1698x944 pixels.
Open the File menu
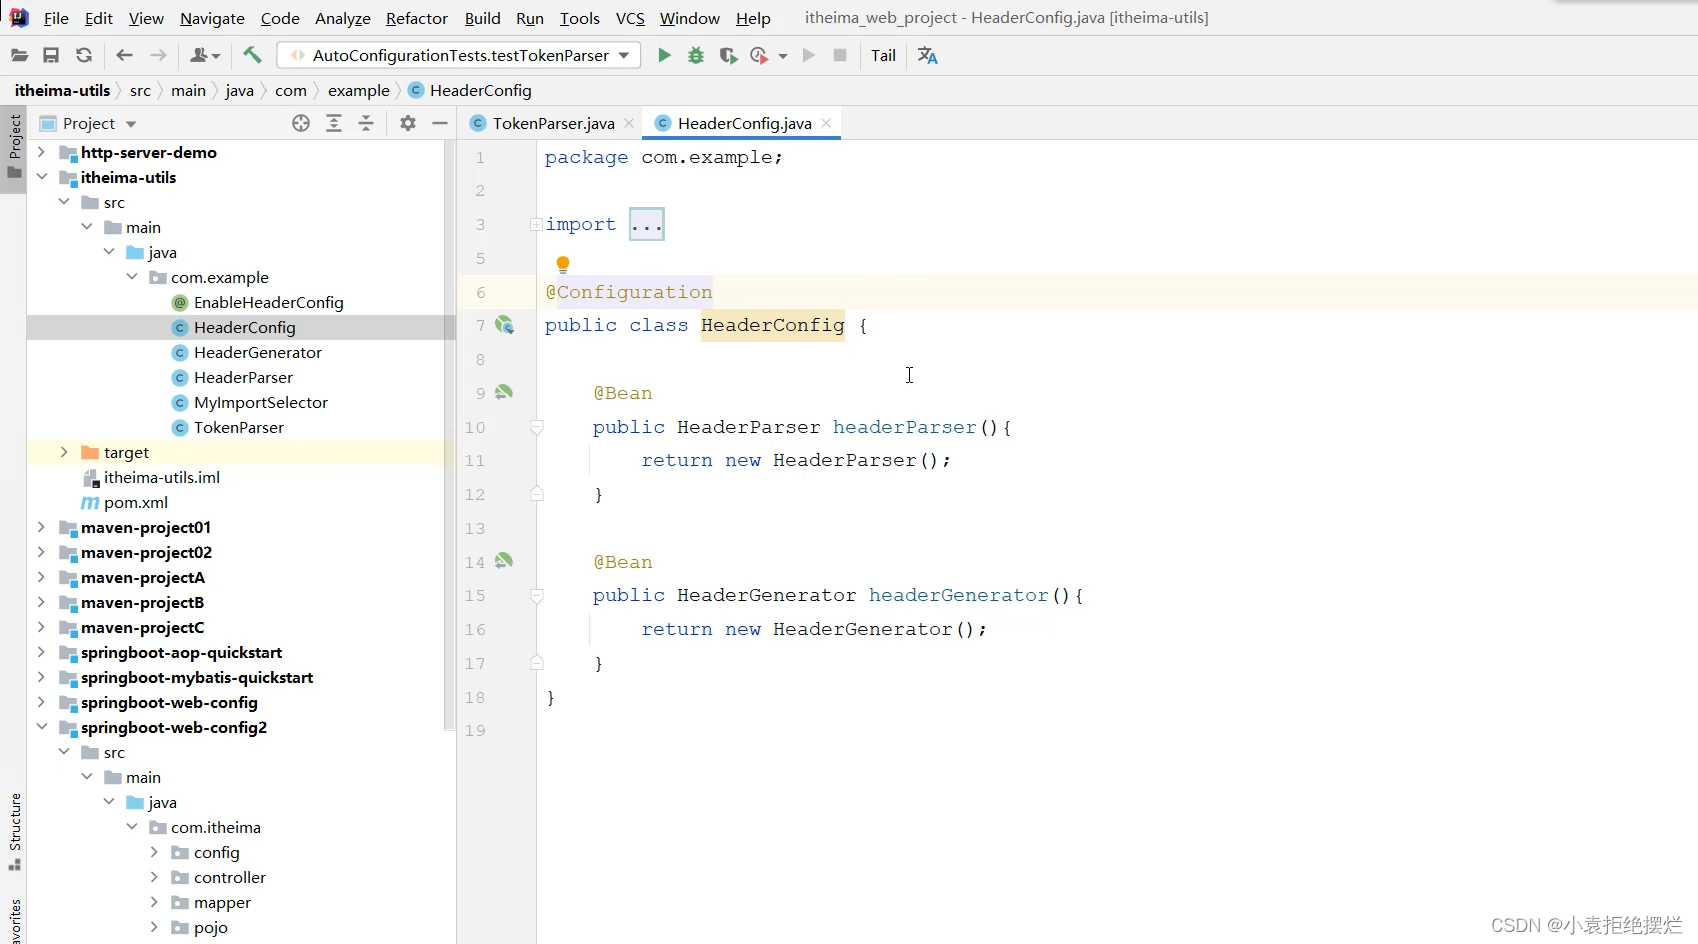[56, 18]
